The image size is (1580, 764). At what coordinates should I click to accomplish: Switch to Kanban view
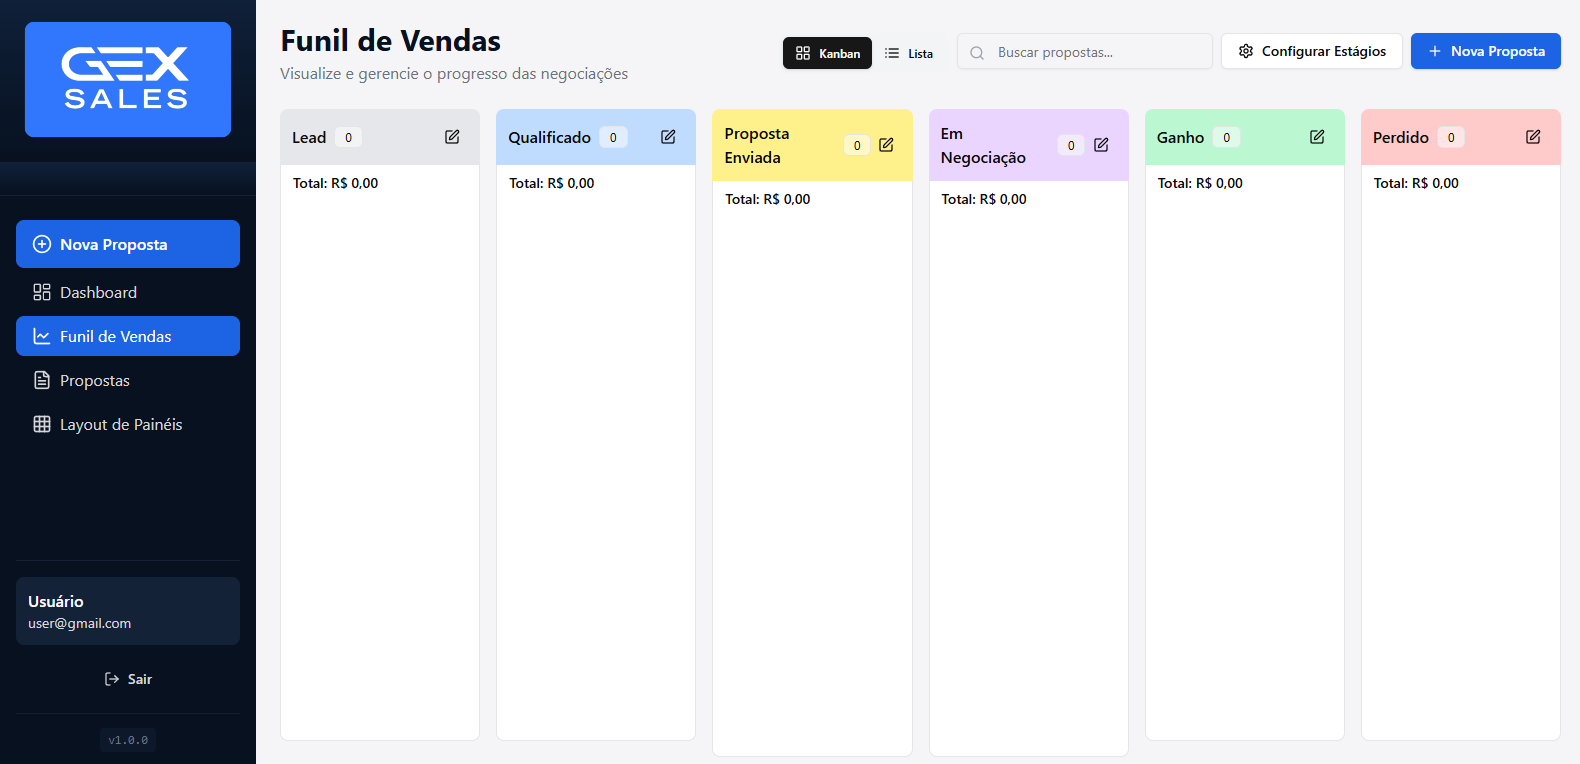(827, 53)
